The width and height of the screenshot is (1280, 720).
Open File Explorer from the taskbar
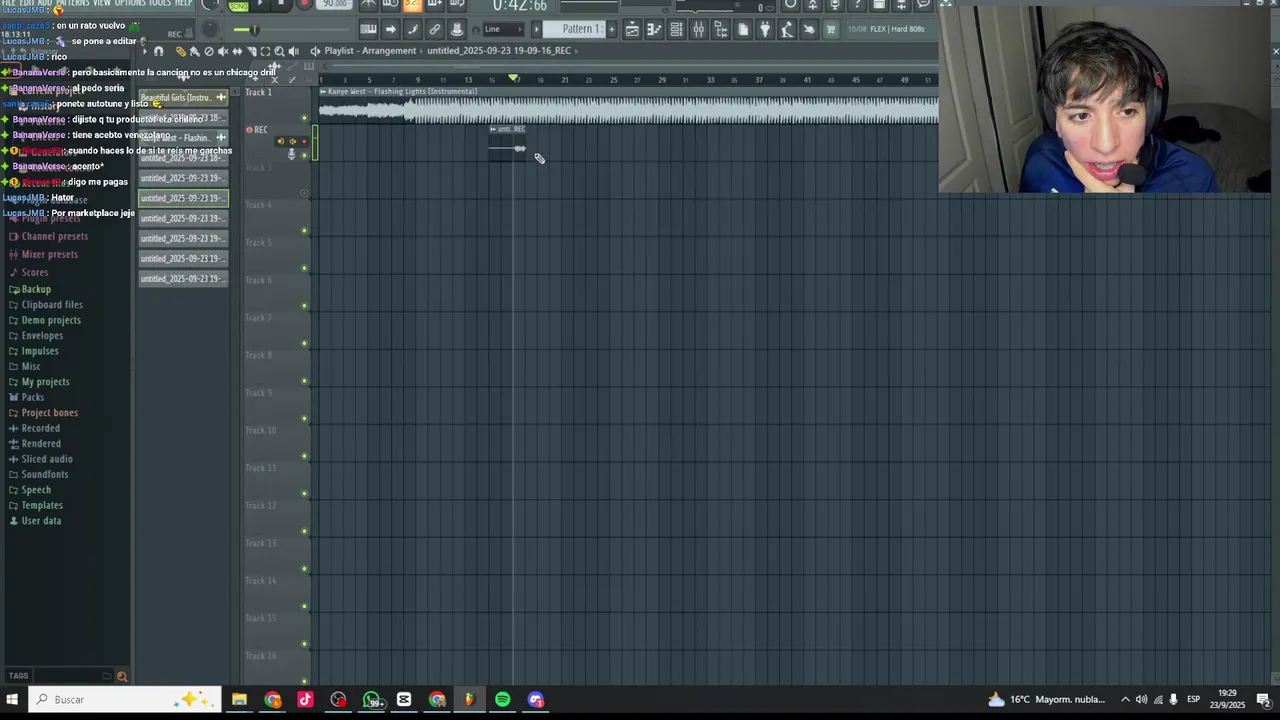[239, 700]
